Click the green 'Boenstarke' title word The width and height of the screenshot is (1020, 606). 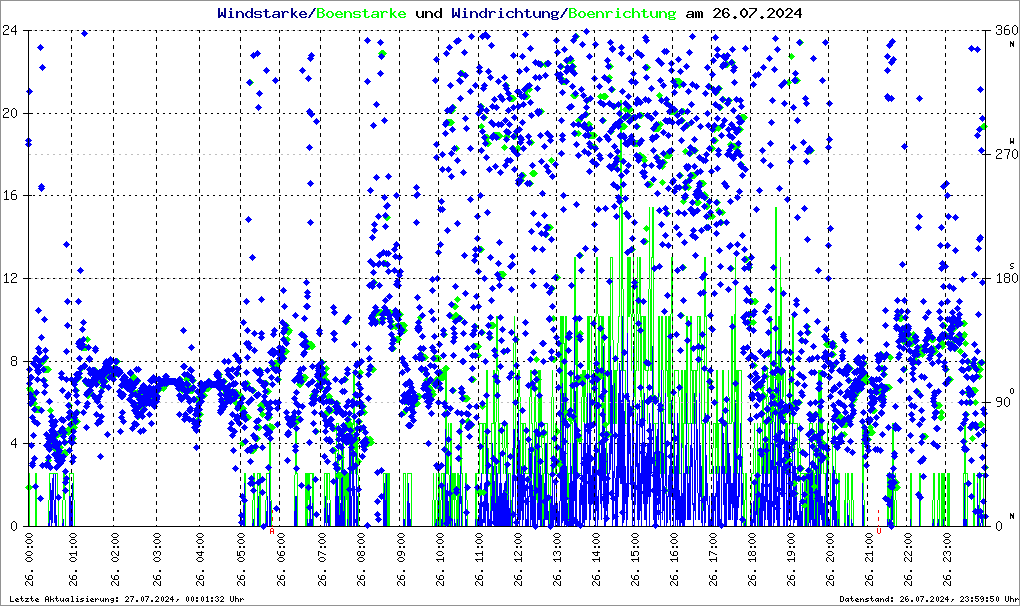point(362,13)
